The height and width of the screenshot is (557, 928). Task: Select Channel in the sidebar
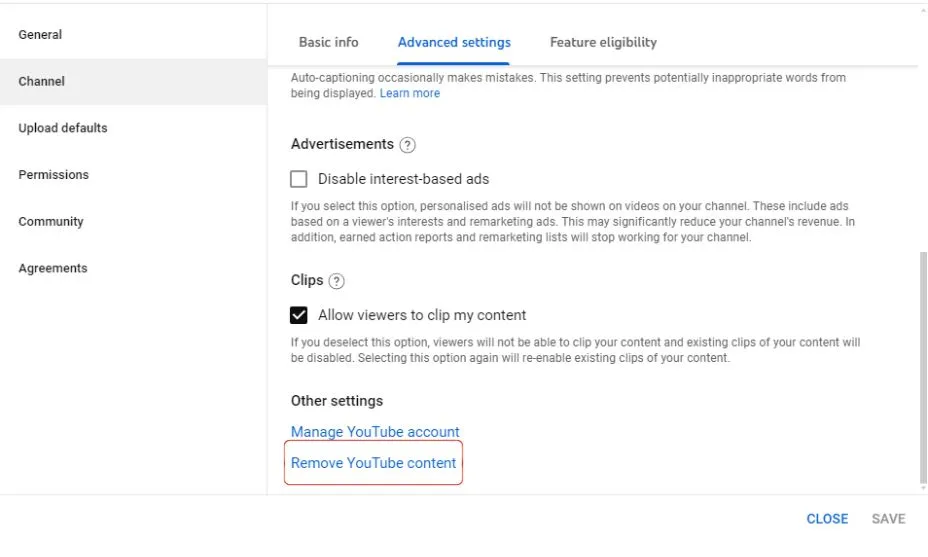click(x=133, y=82)
